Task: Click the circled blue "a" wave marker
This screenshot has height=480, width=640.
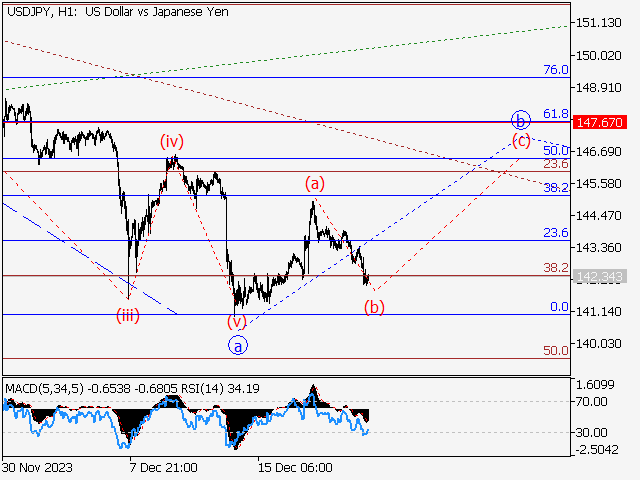Action: (237, 345)
